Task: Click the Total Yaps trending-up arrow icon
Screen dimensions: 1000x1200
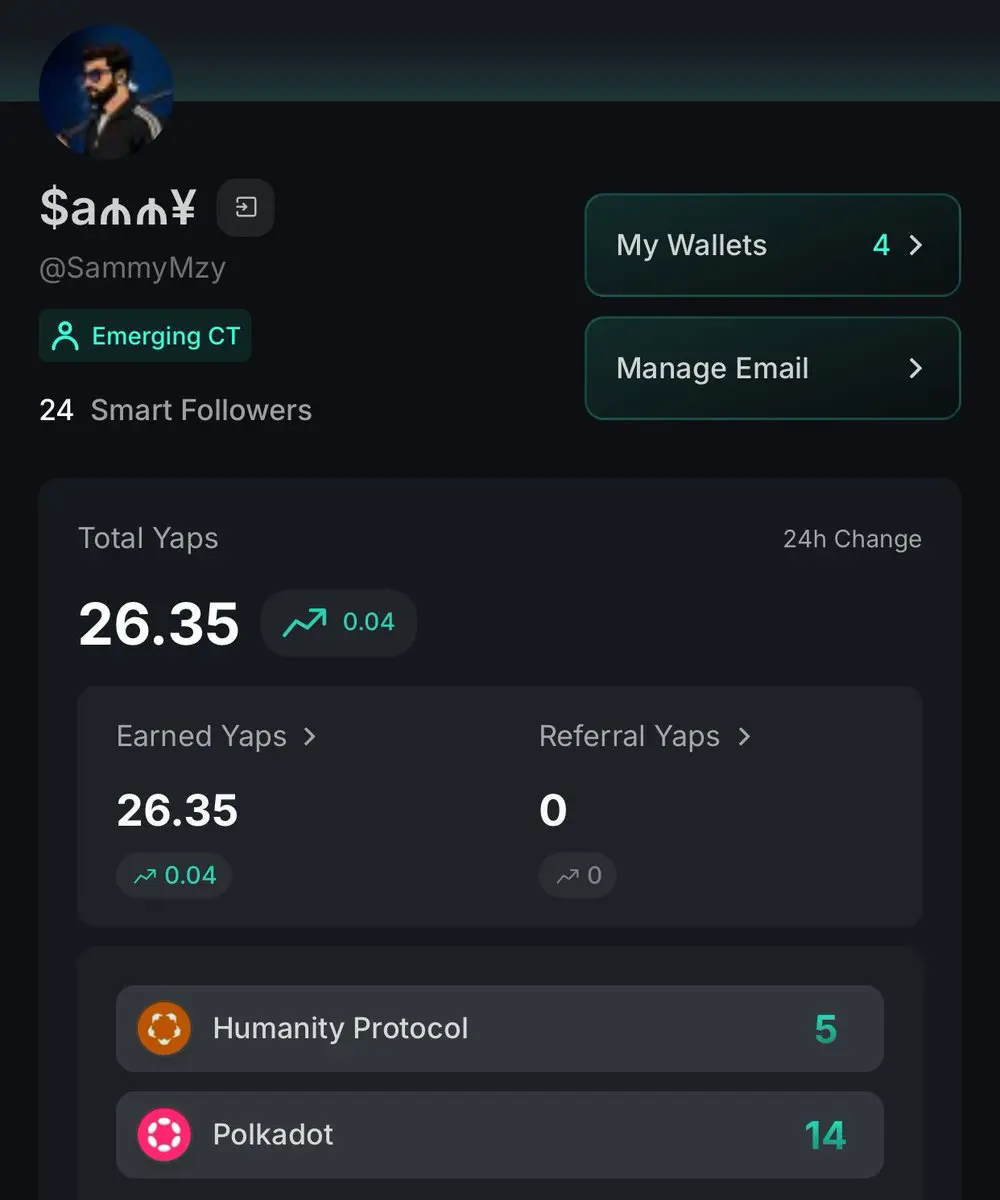Action: tap(304, 622)
